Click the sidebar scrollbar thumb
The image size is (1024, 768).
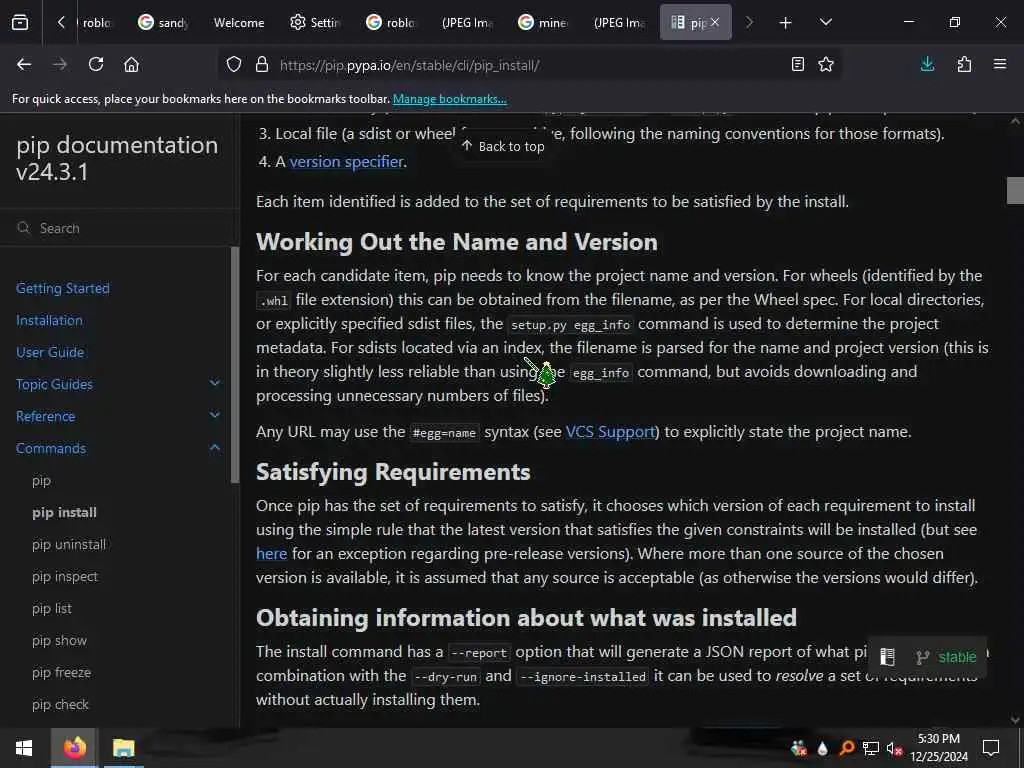click(235, 364)
